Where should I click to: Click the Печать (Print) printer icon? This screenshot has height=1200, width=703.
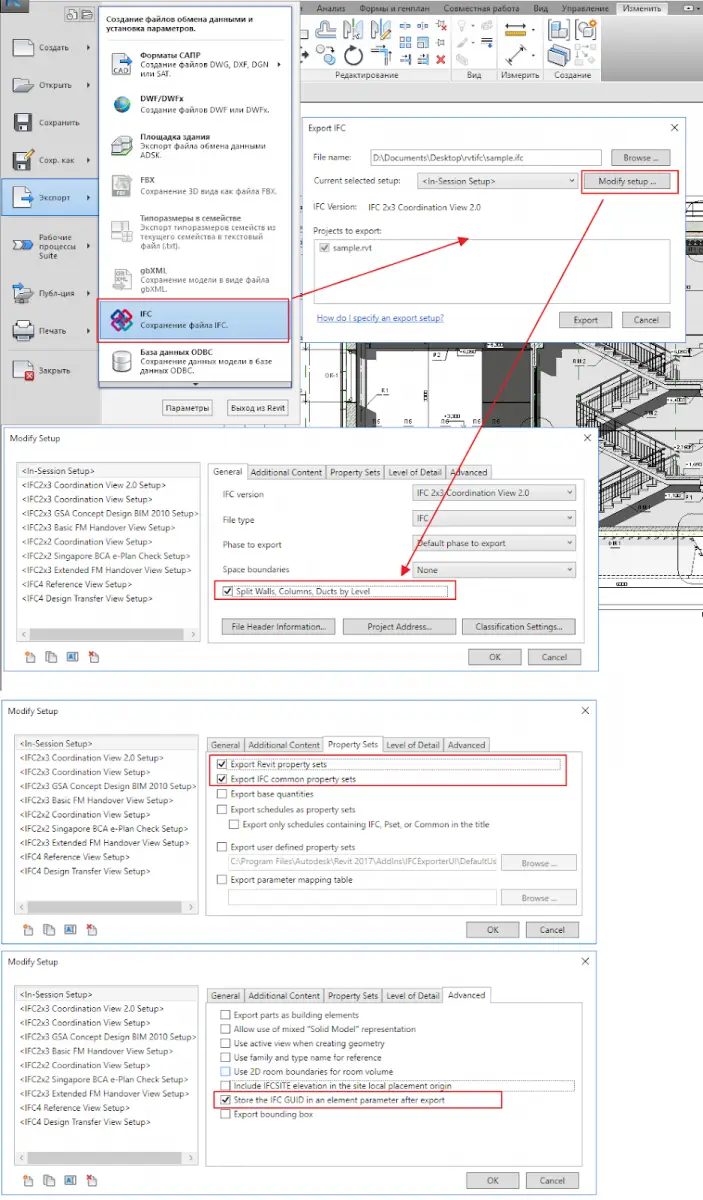(x=25, y=330)
